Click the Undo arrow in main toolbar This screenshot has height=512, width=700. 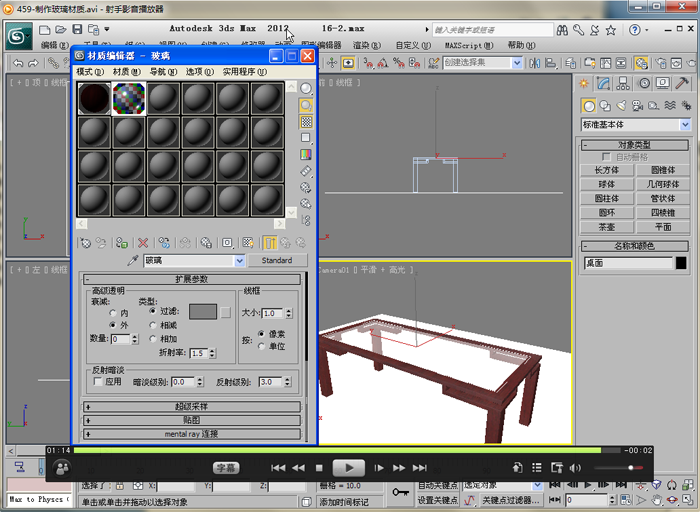coord(18,63)
